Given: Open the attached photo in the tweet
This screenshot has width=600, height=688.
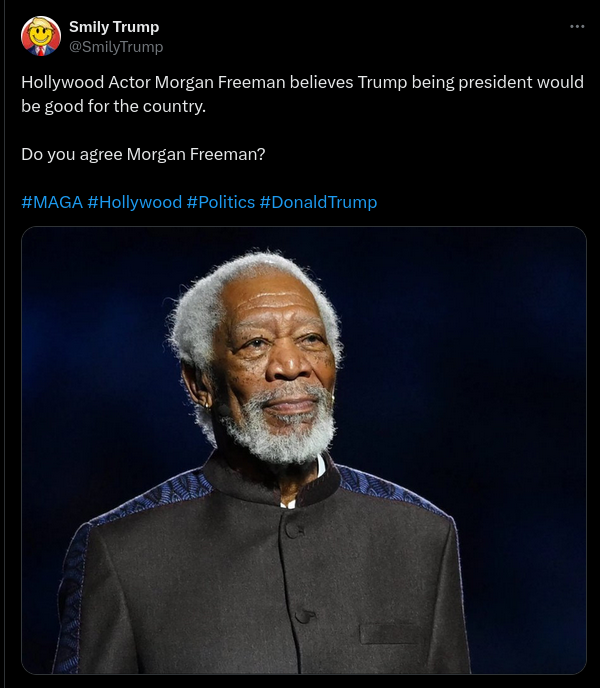Looking at the screenshot, I should click(303, 450).
